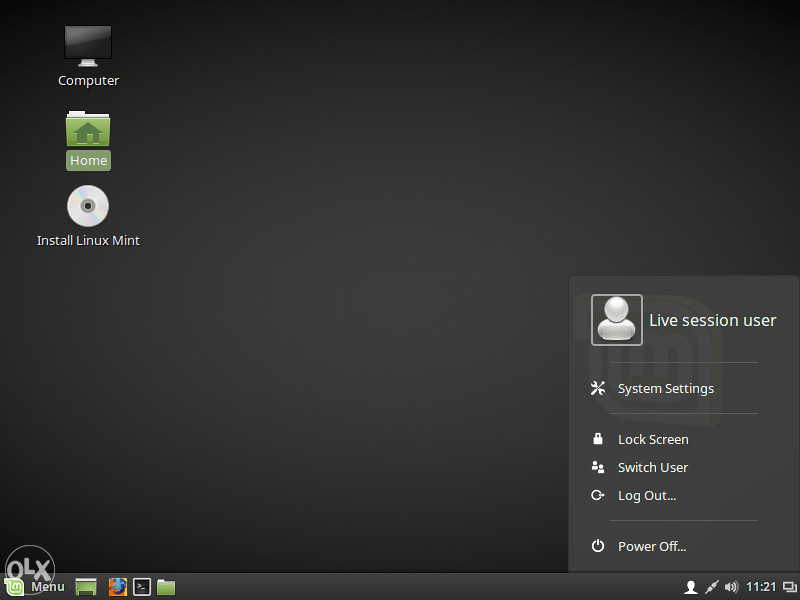This screenshot has width=800, height=600.
Task: Click the Power Off symbol icon
Action: pos(597,546)
